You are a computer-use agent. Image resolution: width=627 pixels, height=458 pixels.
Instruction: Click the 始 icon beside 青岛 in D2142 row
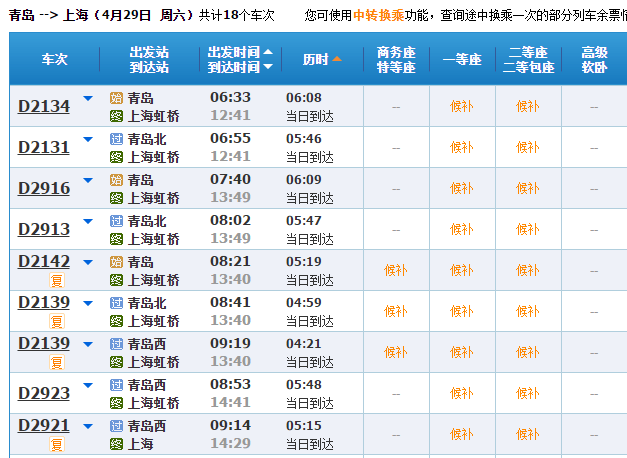(x=116, y=262)
